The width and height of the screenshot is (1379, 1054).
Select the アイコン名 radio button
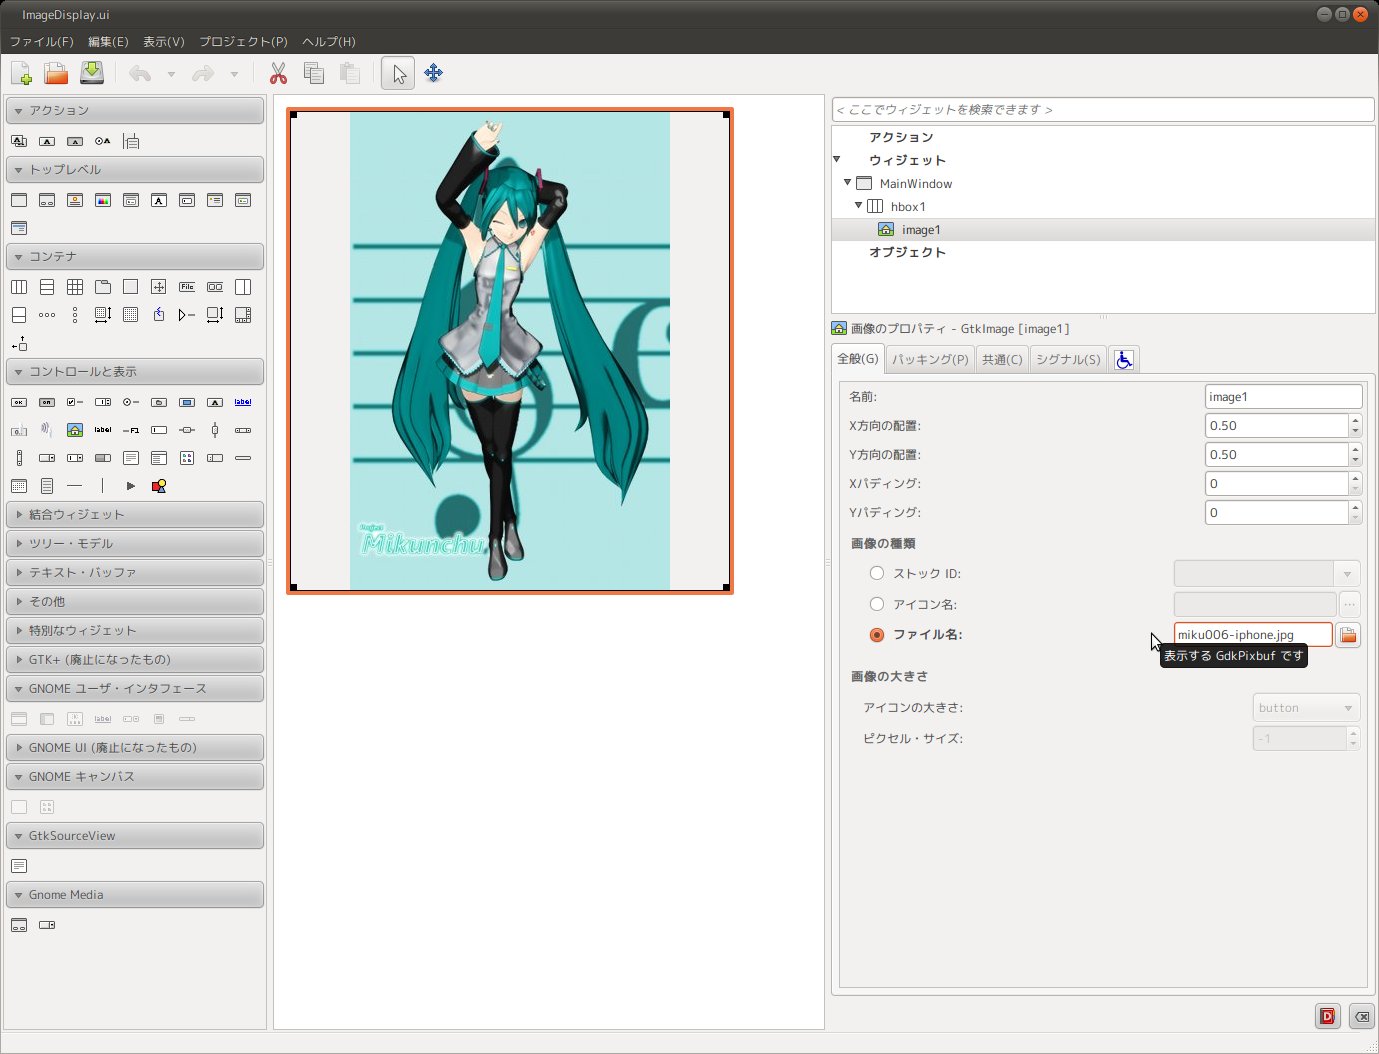(877, 604)
